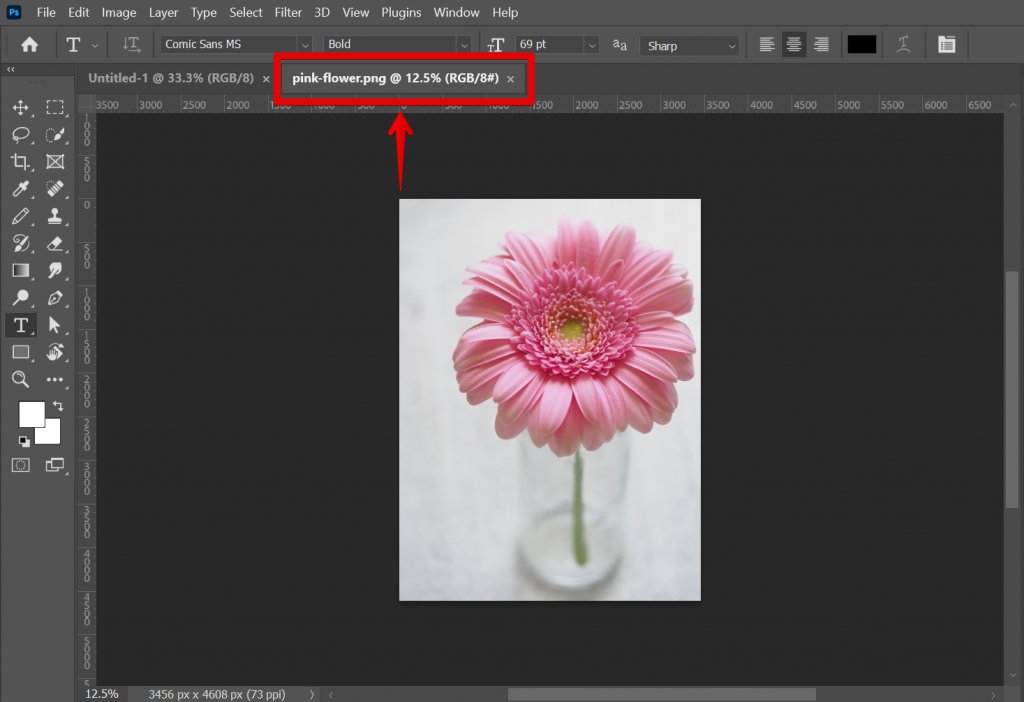Open the Sharp anti-aliasing dropdown
The width and height of the screenshot is (1024, 702).
(731, 44)
